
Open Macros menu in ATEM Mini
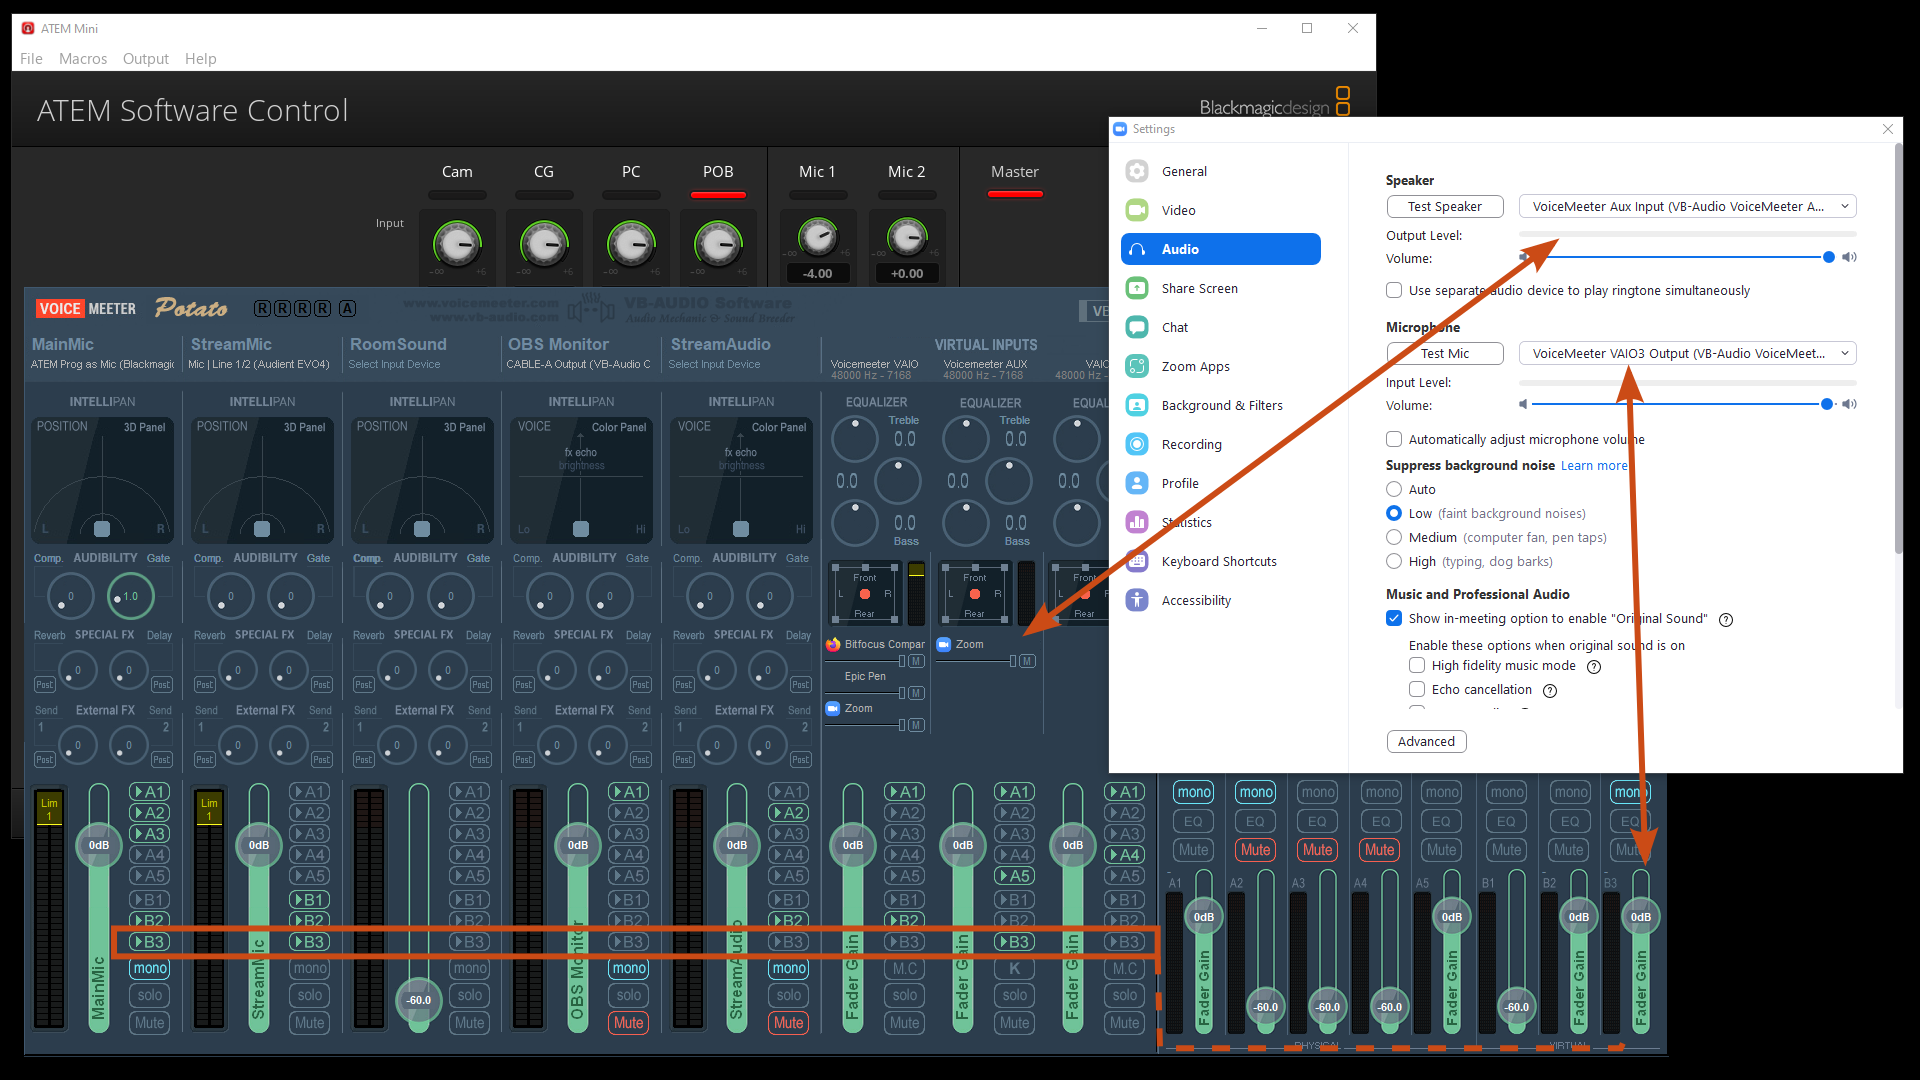(83, 58)
